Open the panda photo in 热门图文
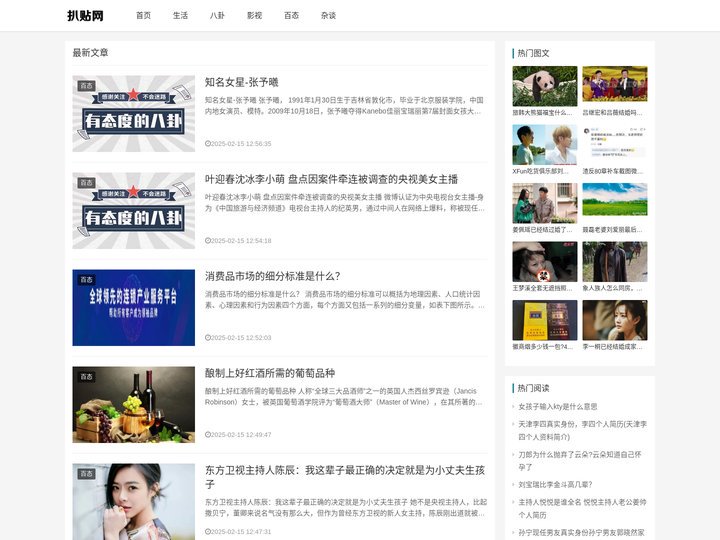This screenshot has height=540, width=720. 545,86
